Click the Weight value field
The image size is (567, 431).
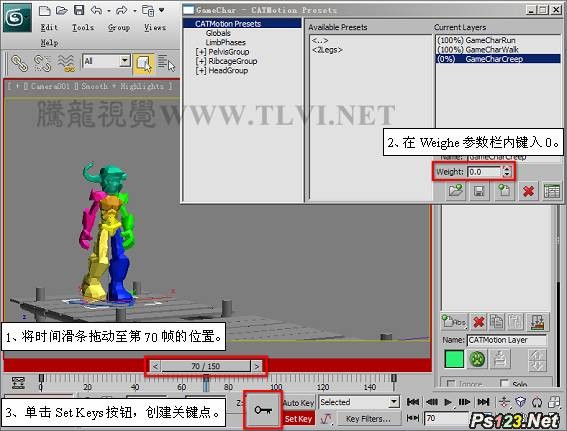pos(484,172)
